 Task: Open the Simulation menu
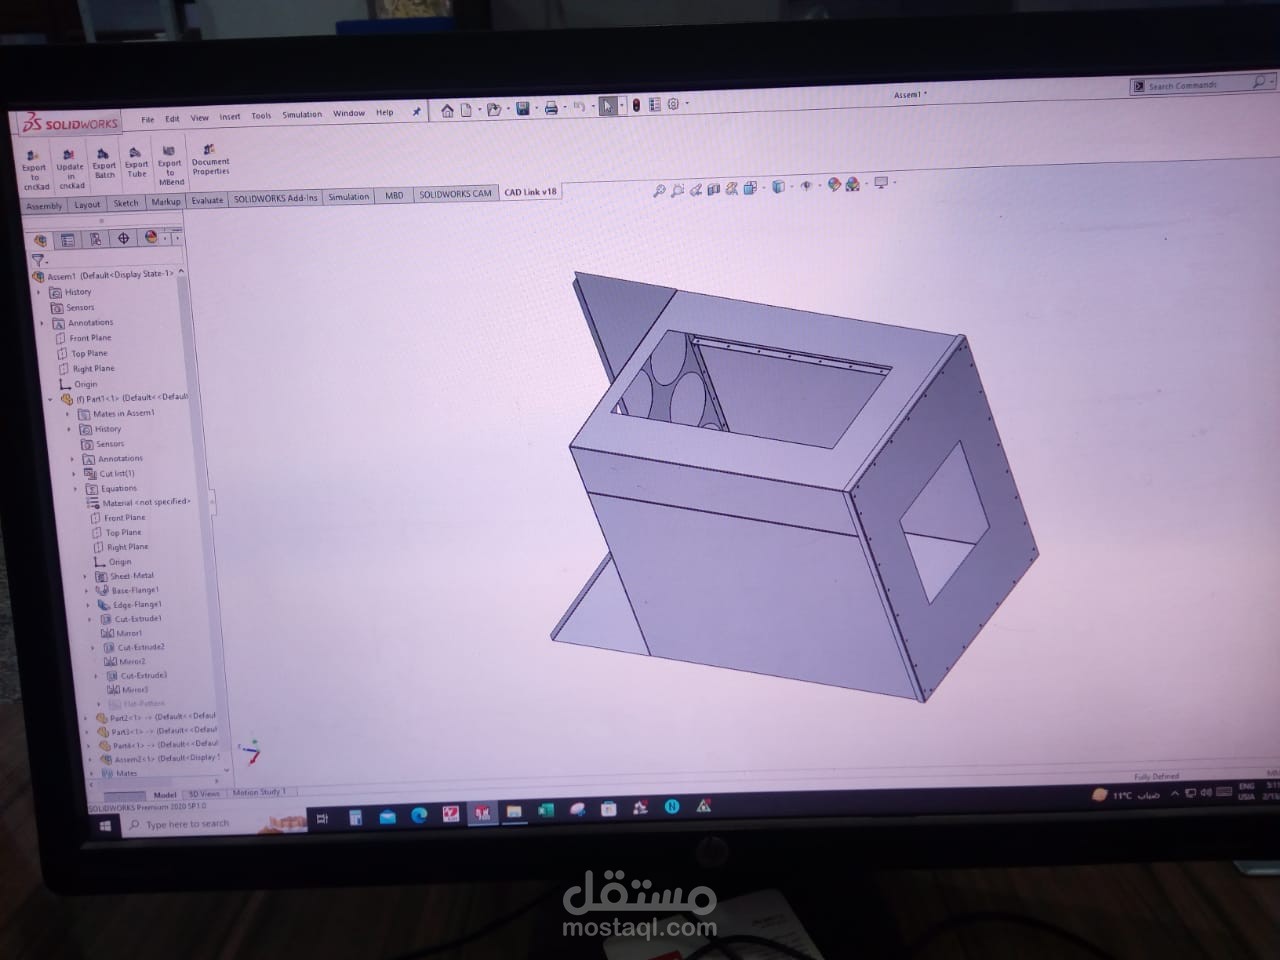click(x=302, y=115)
